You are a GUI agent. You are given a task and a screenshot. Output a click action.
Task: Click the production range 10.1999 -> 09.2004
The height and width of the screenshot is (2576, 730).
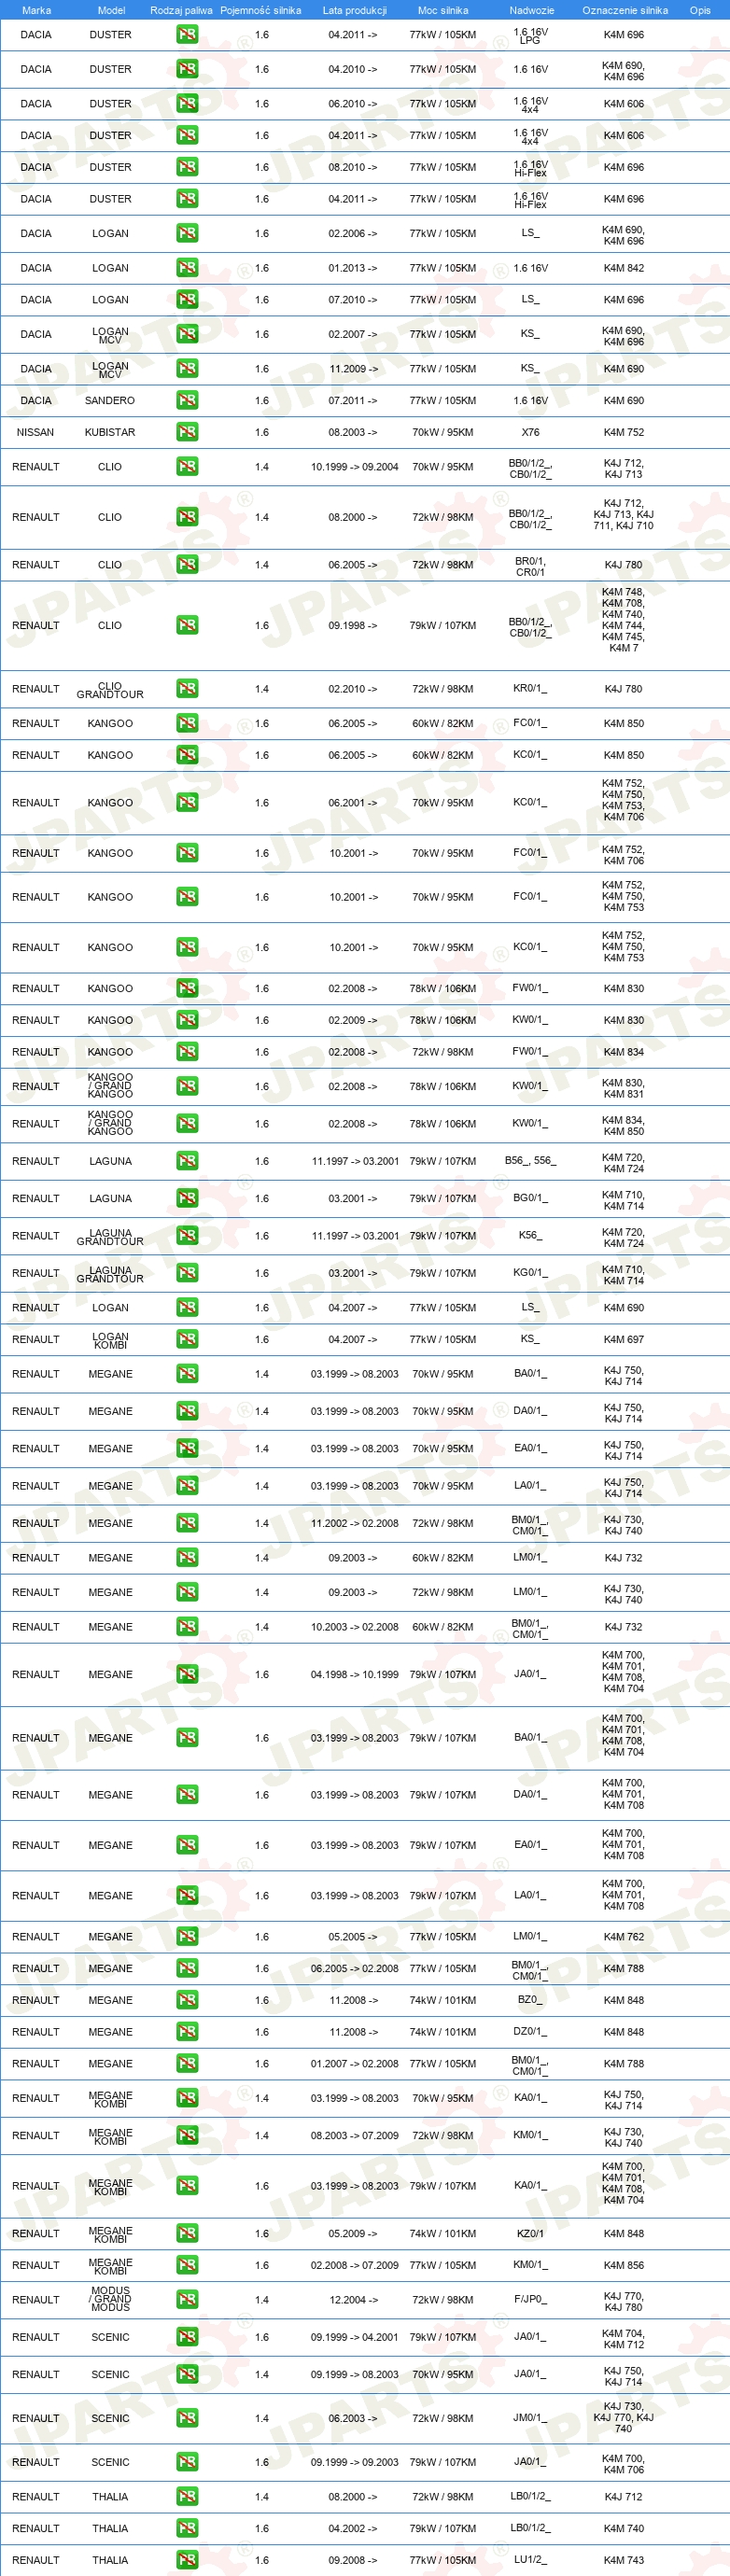[354, 467]
